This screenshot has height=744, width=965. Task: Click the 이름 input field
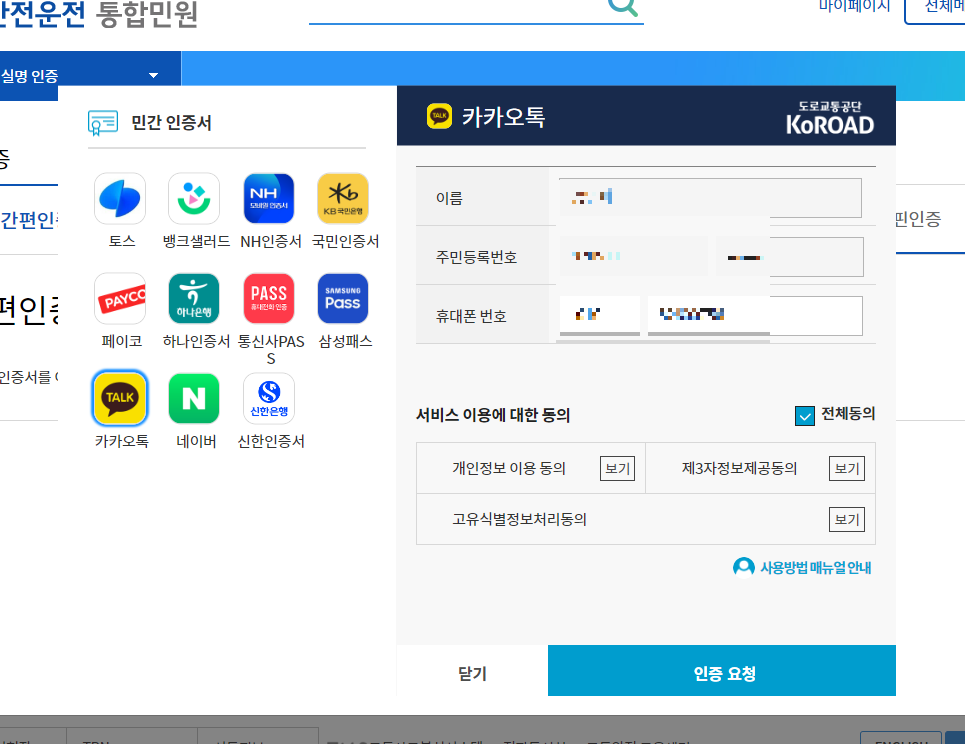point(710,198)
